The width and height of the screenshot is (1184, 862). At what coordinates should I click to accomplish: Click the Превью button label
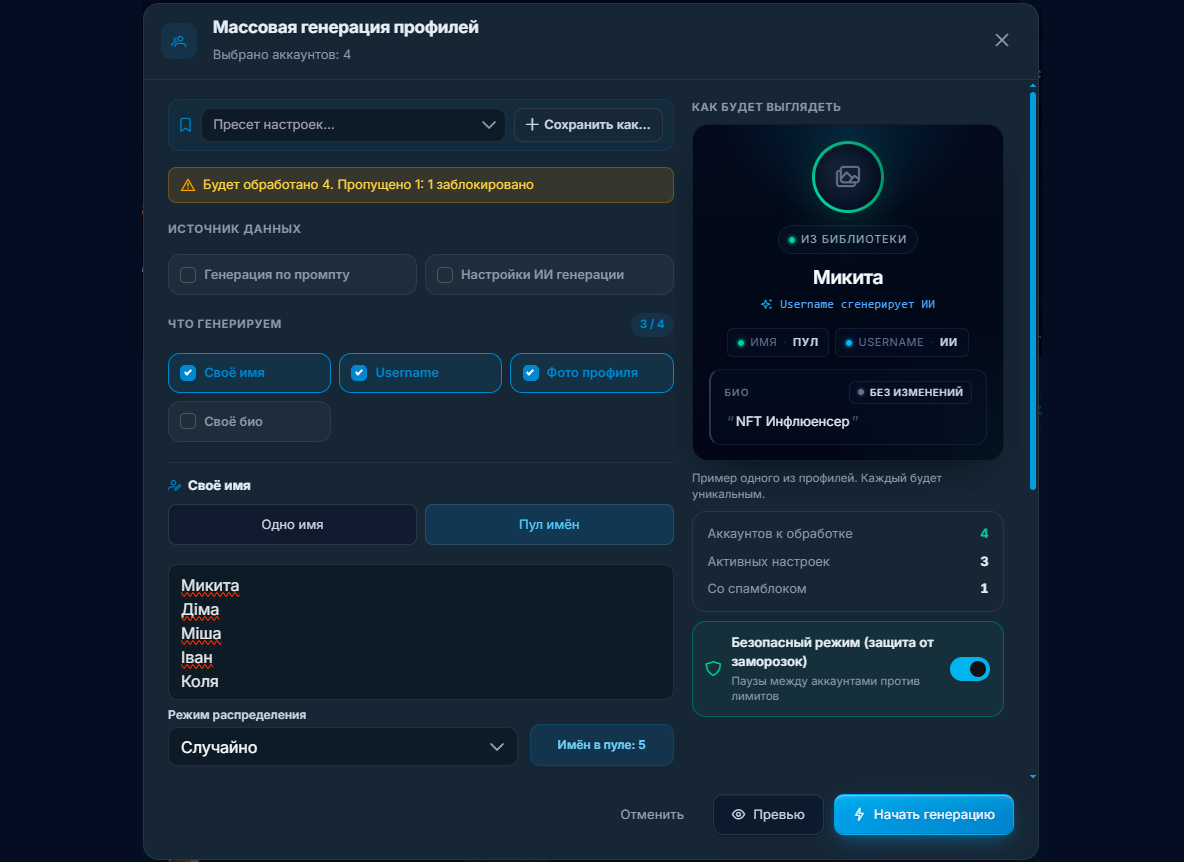[x=779, y=814]
